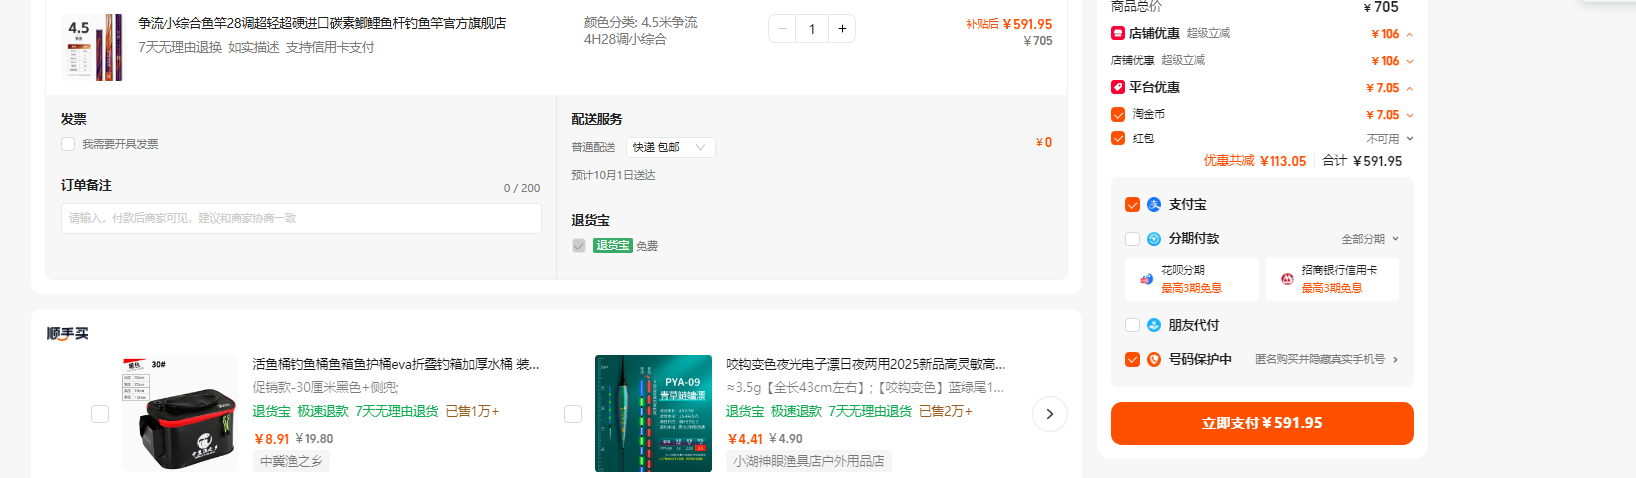Viewport: 1636px width, 478px height.
Task: Click the store discount red icon
Action: coord(1118,33)
